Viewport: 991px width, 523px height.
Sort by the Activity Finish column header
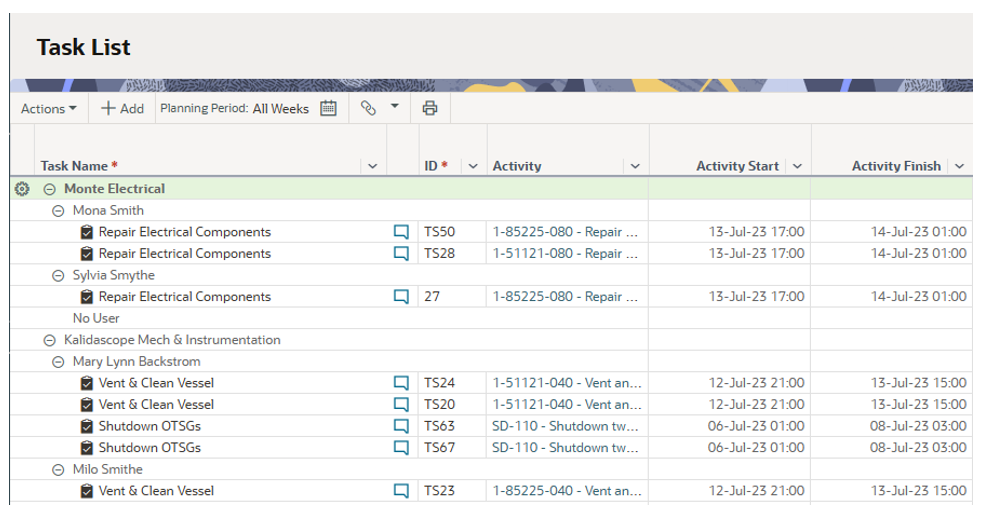pyautogui.click(x=895, y=167)
